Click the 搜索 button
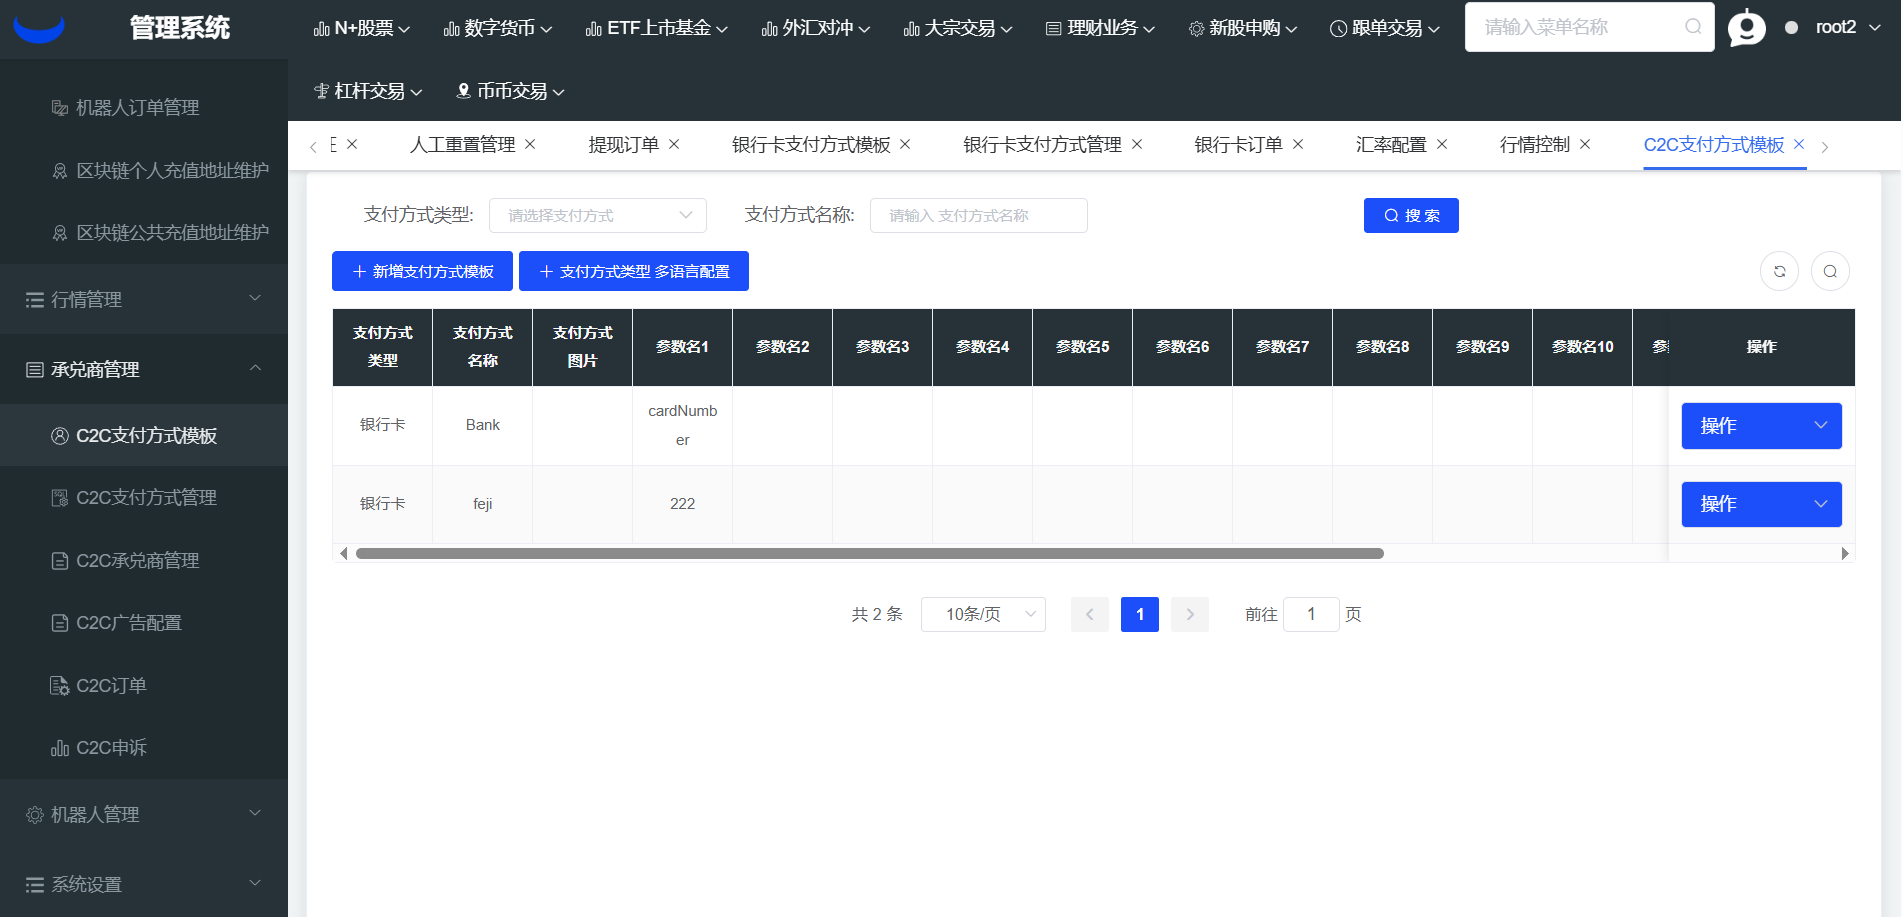1903x917 pixels. (x=1410, y=215)
